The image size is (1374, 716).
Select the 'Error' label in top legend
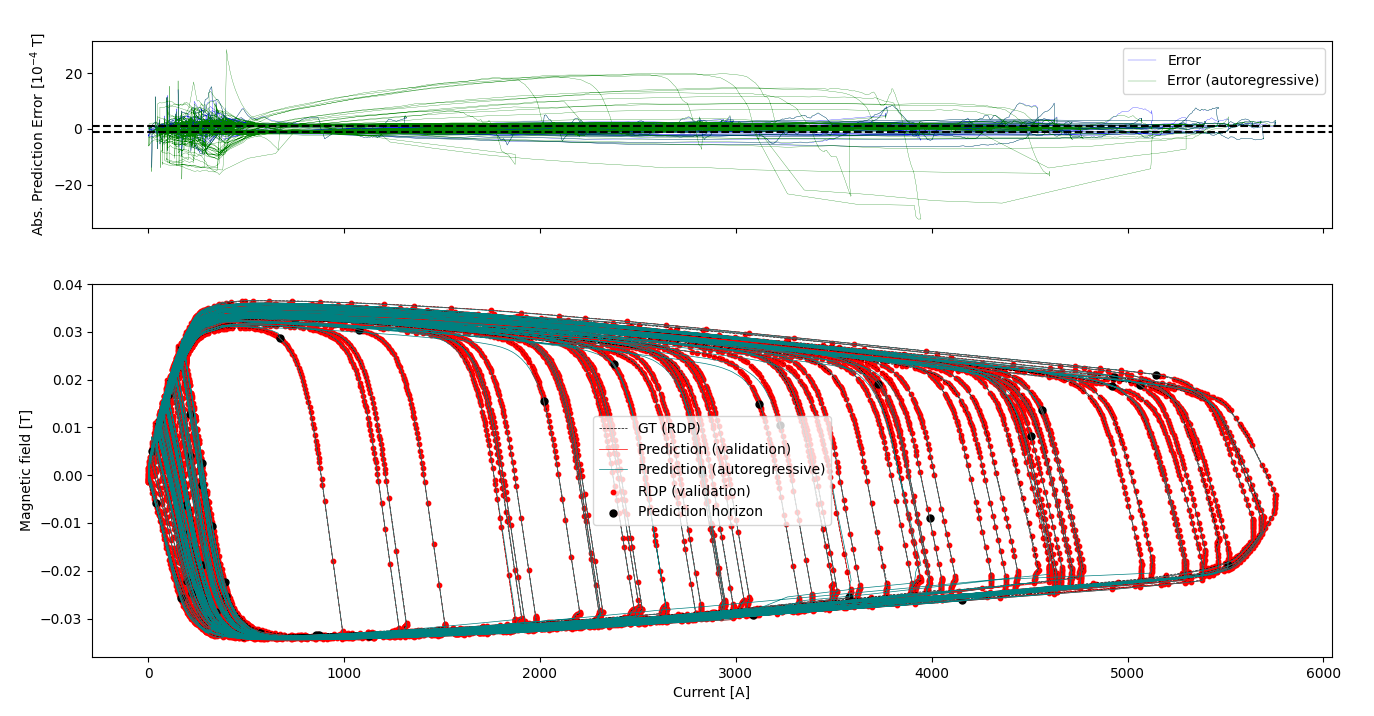1184,61
